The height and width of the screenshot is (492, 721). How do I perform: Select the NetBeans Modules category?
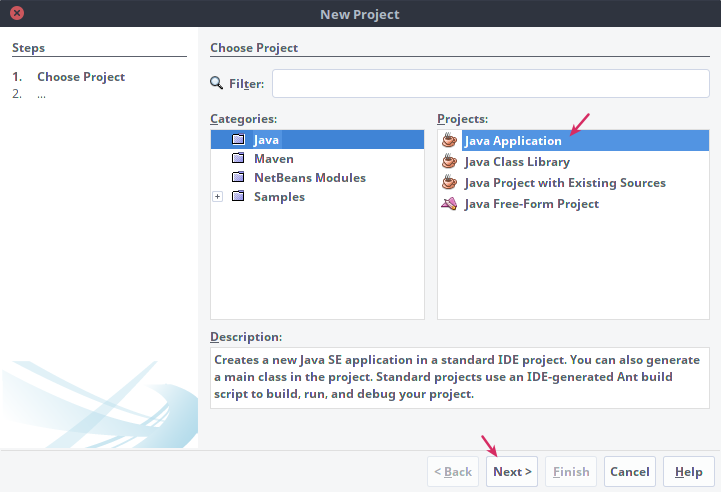click(310, 177)
